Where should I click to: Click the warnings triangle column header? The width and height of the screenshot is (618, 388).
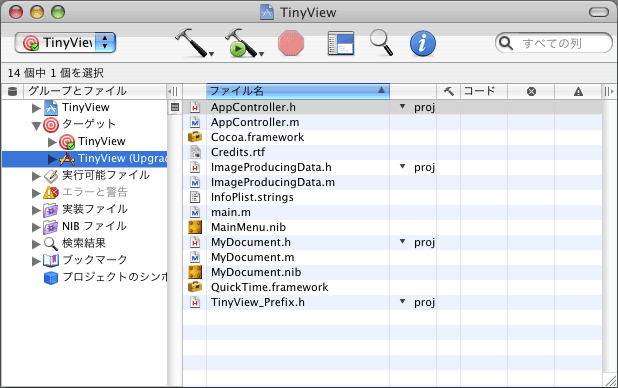[x=578, y=91]
